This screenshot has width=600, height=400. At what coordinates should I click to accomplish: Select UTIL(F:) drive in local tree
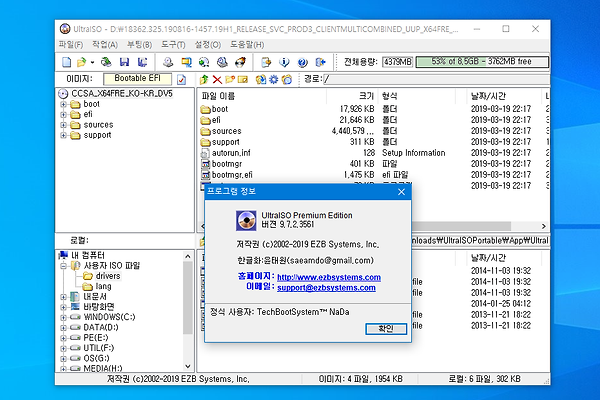tap(99, 348)
